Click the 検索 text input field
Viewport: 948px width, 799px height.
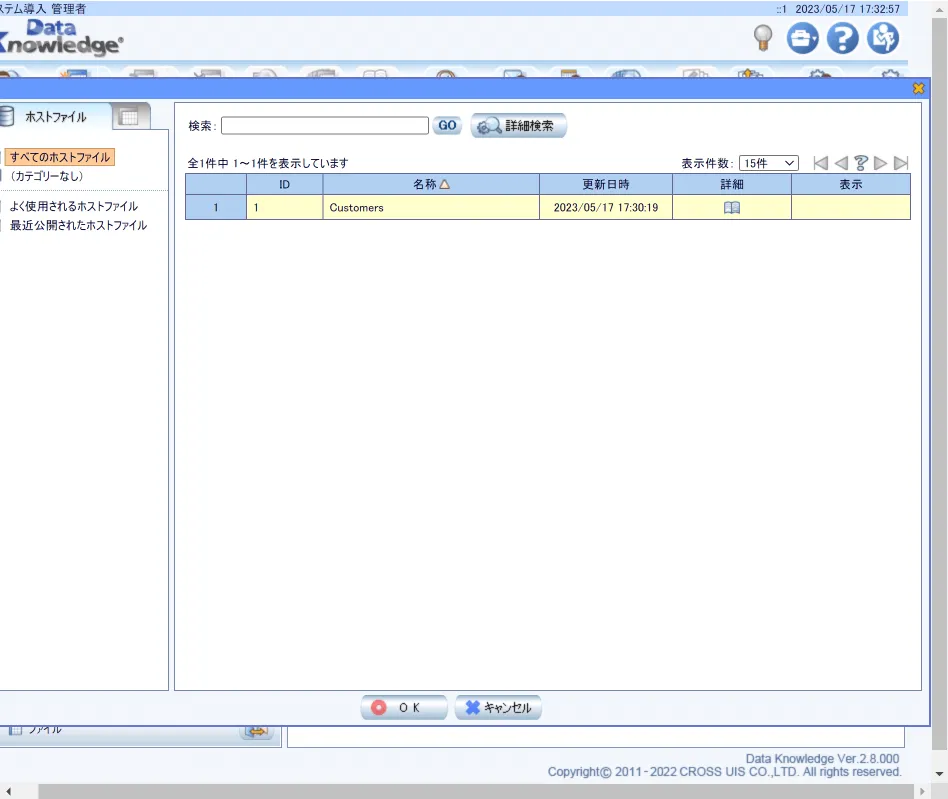pyautogui.click(x=325, y=126)
